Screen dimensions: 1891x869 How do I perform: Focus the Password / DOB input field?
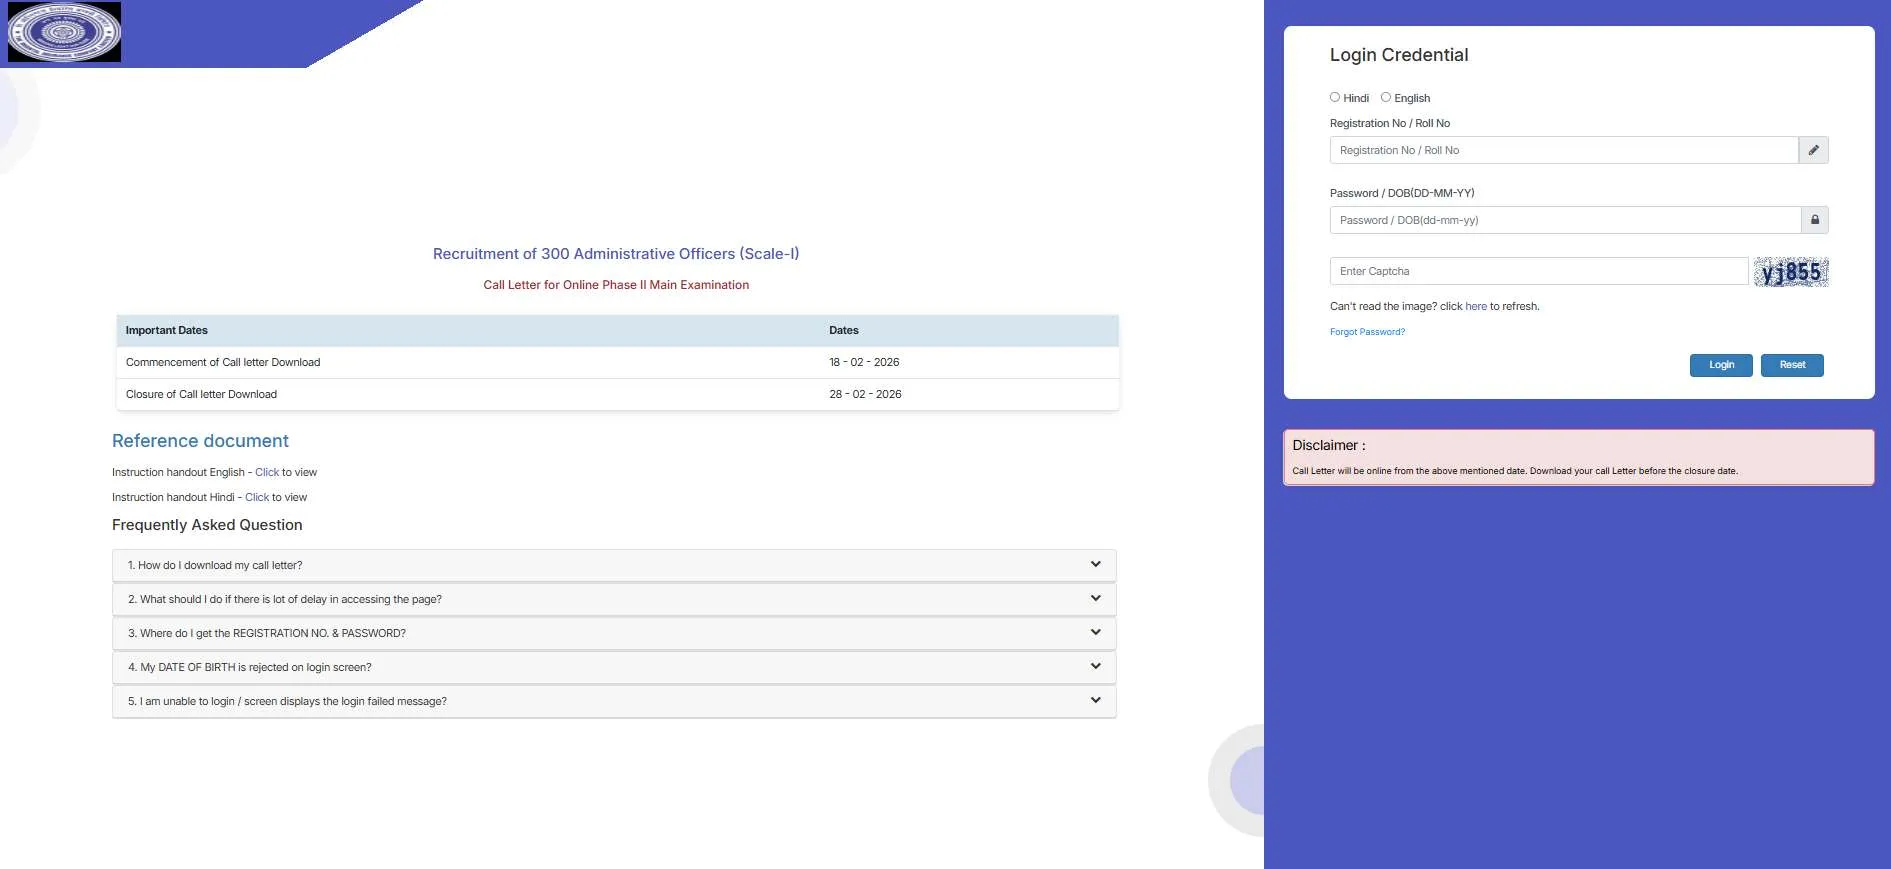(x=1565, y=220)
